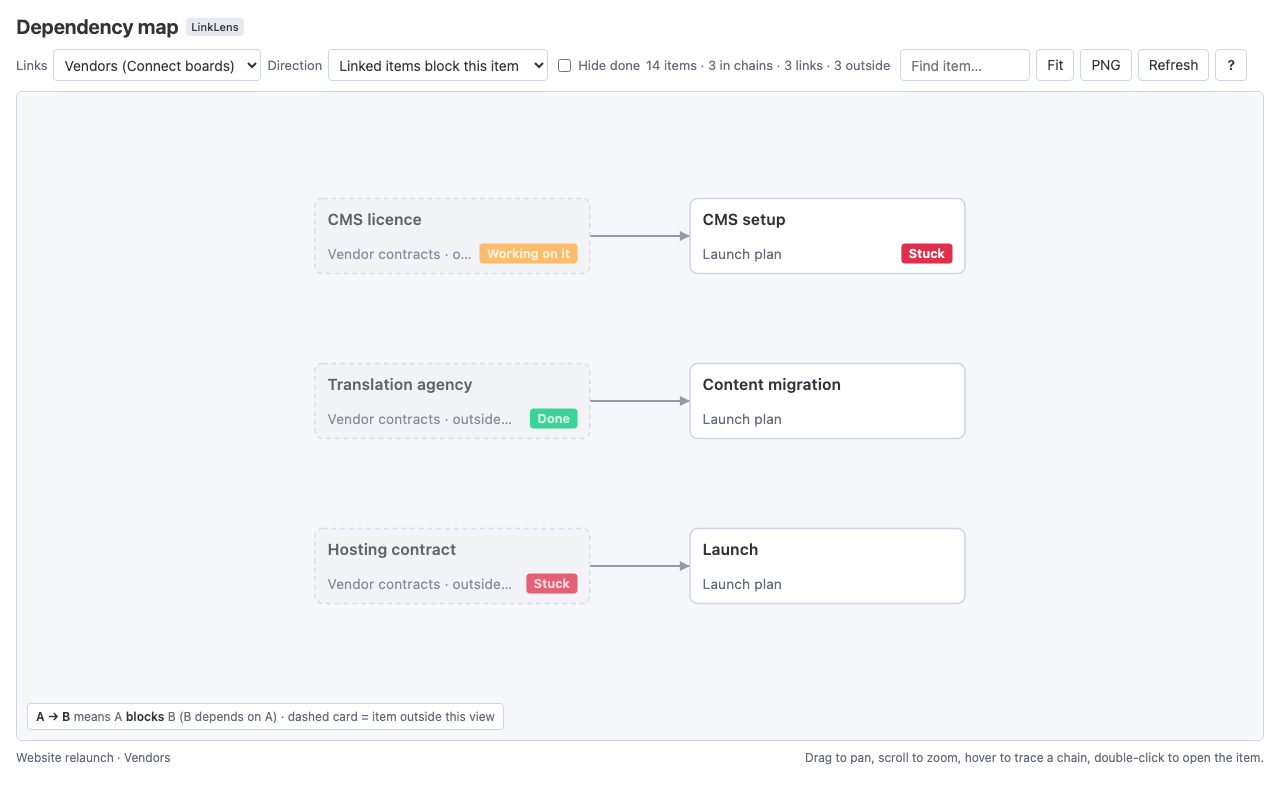This screenshot has height=800, width=1280.
Task: Click the arrow from CMS licence to CMS setup
Action: 640,236
